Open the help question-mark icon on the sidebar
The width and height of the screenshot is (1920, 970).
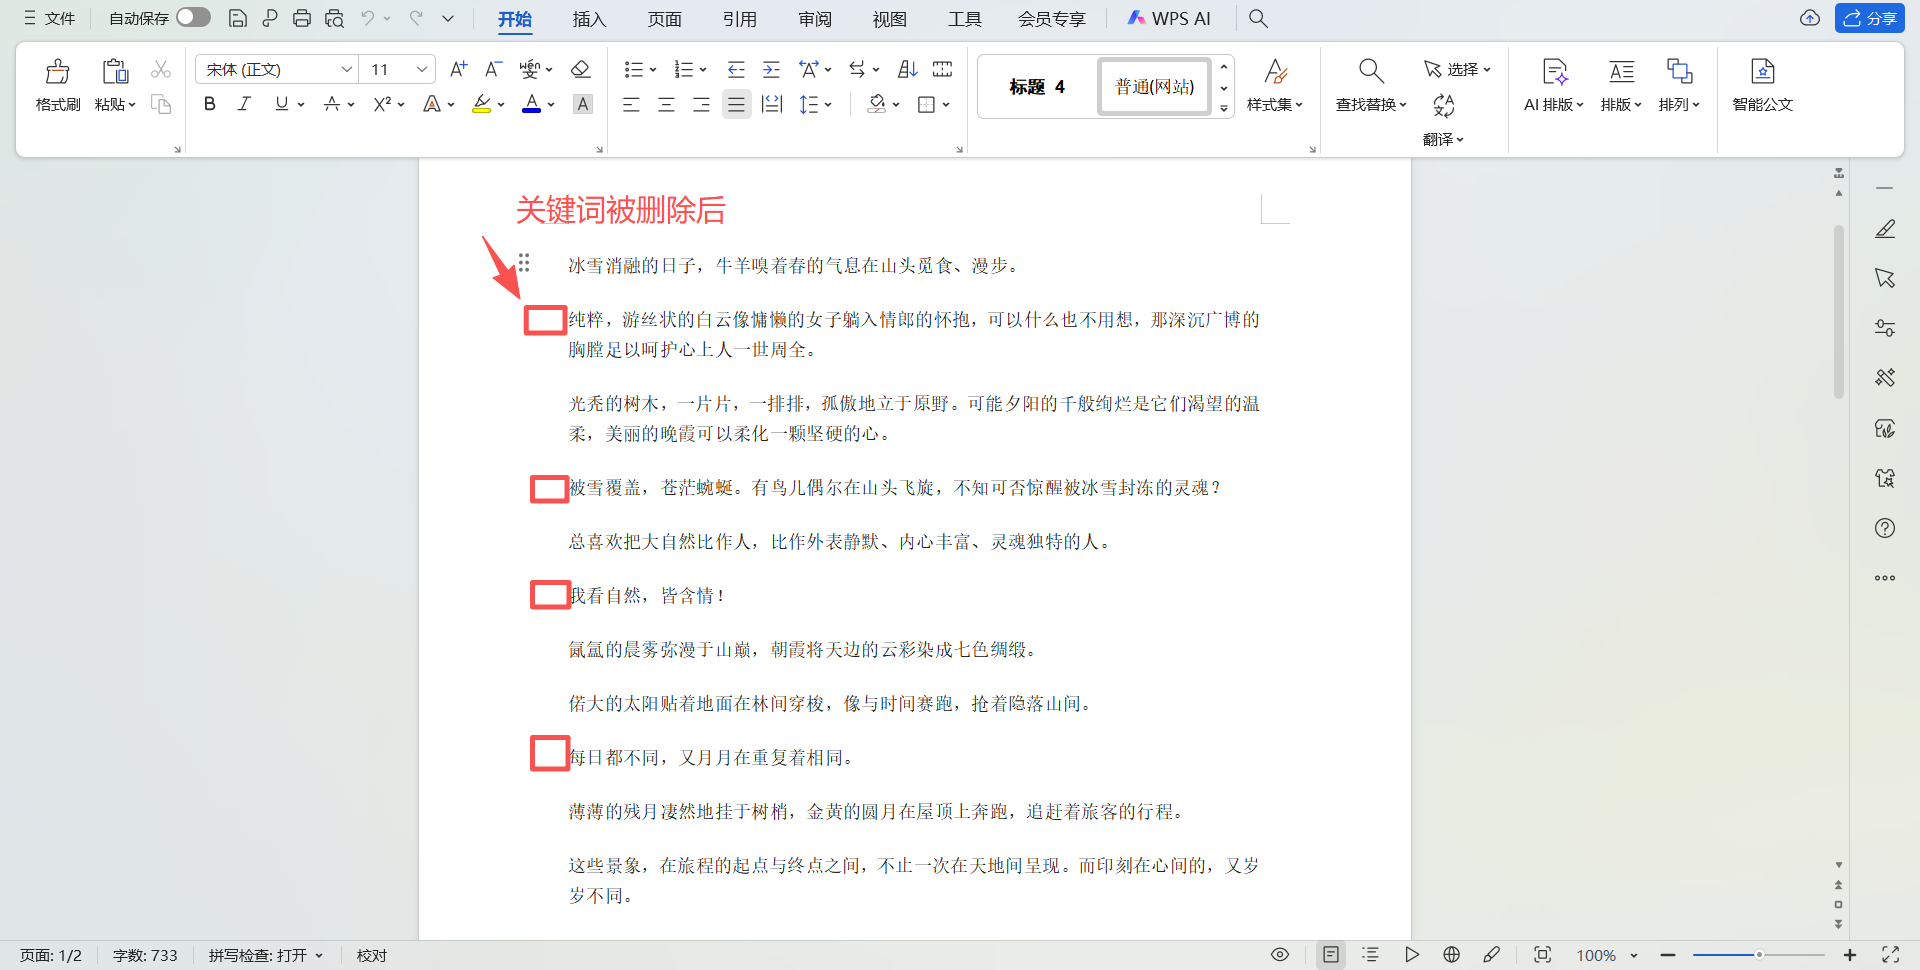(x=1885, y=528)
